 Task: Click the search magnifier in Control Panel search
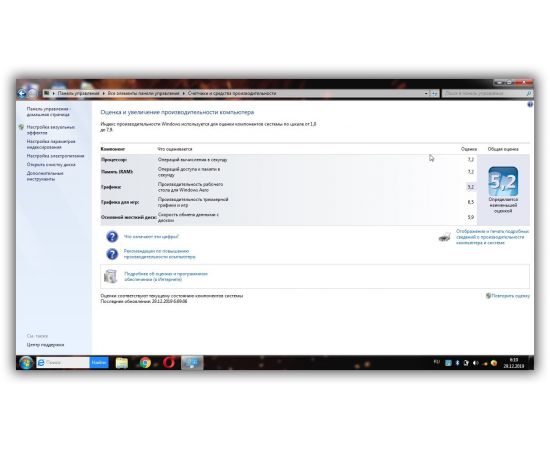pos(529,93)
